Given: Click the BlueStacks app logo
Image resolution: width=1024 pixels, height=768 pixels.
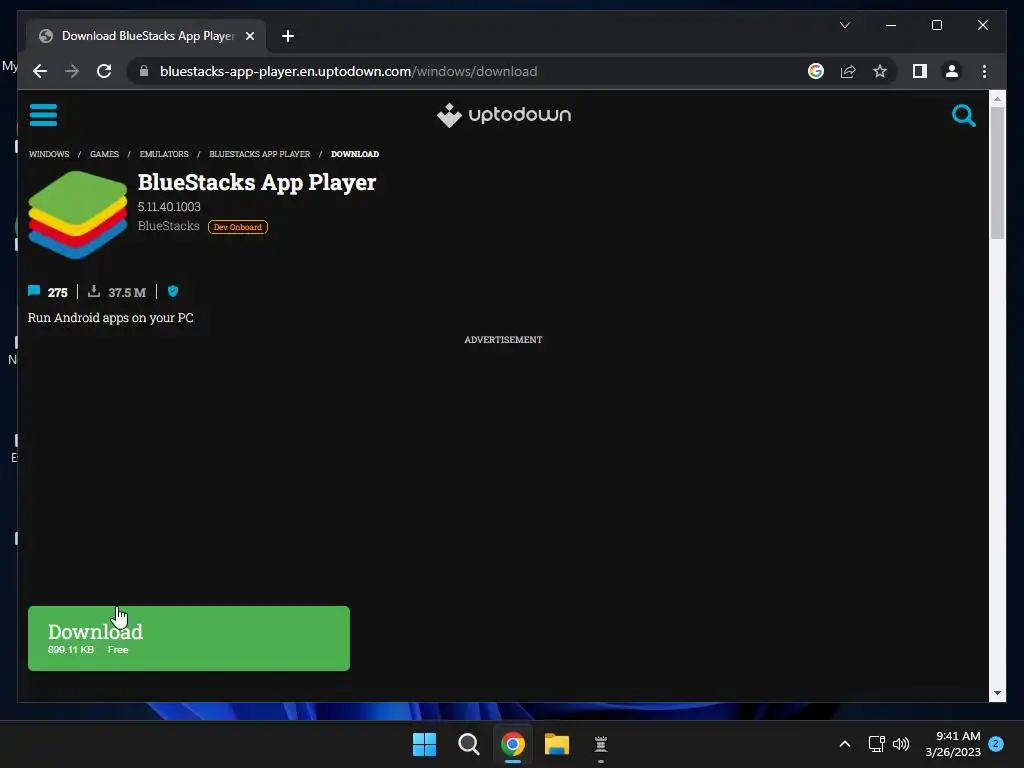Looking at the screenshot, I should (x=78, y=215).
